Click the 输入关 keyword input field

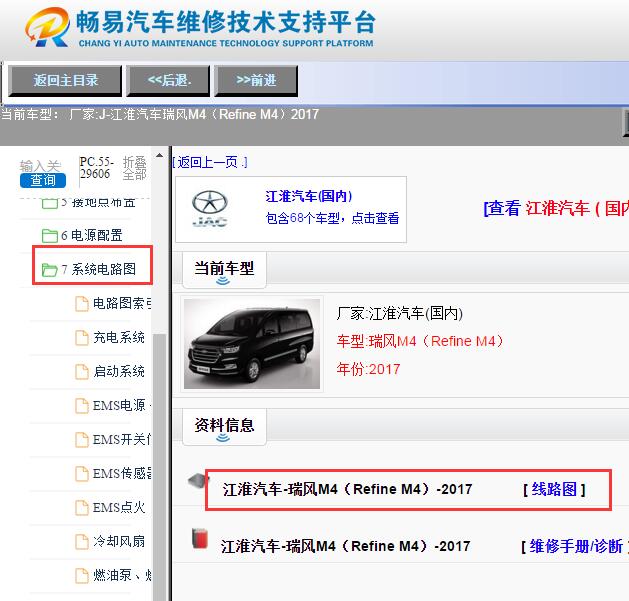pos(40,166)
